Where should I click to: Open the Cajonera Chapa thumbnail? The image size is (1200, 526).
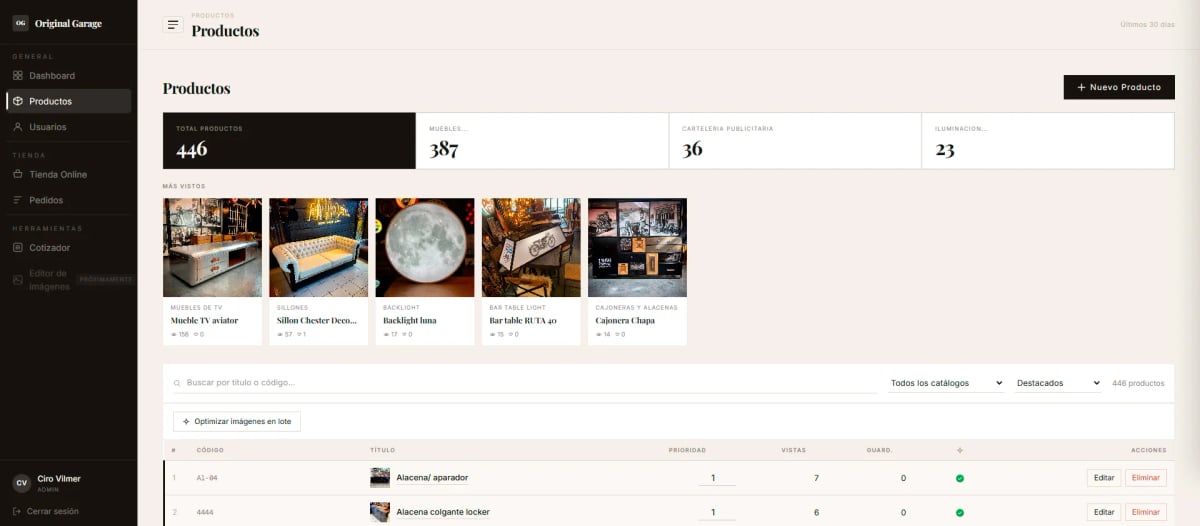pyautogui.click(x=637, y=247)
